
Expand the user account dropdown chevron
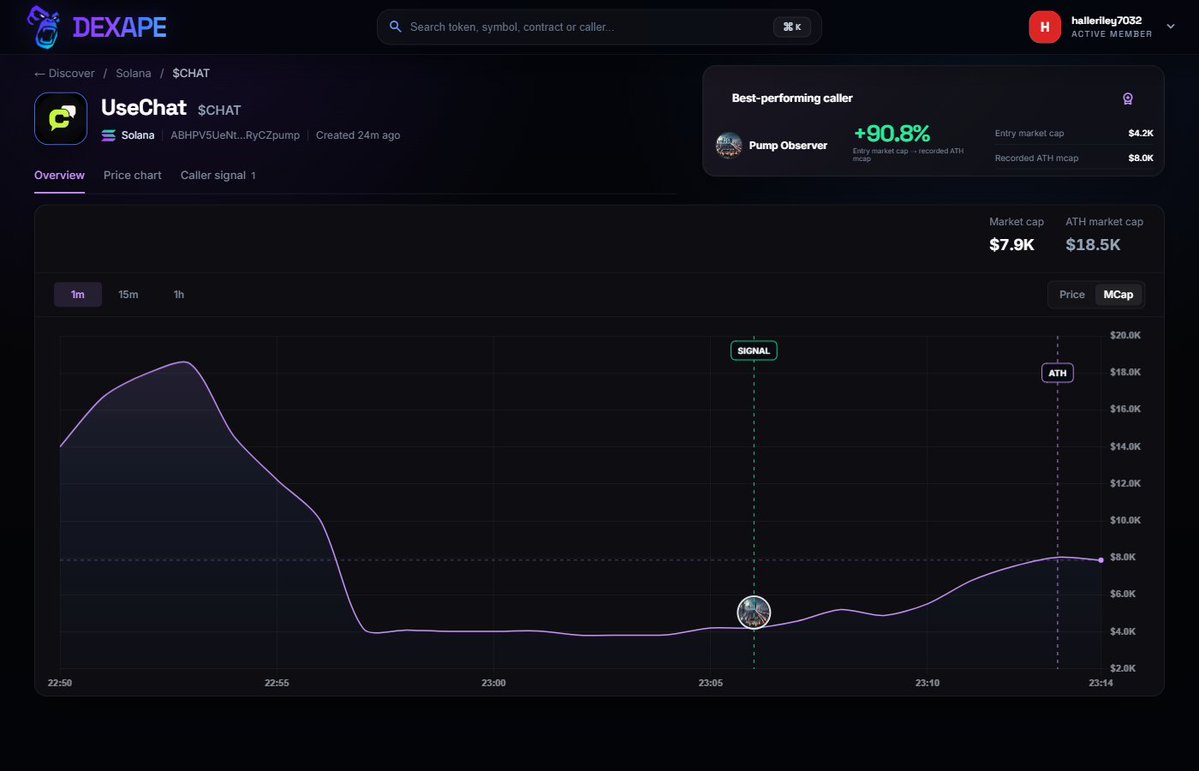click(x=1170, y=26)
